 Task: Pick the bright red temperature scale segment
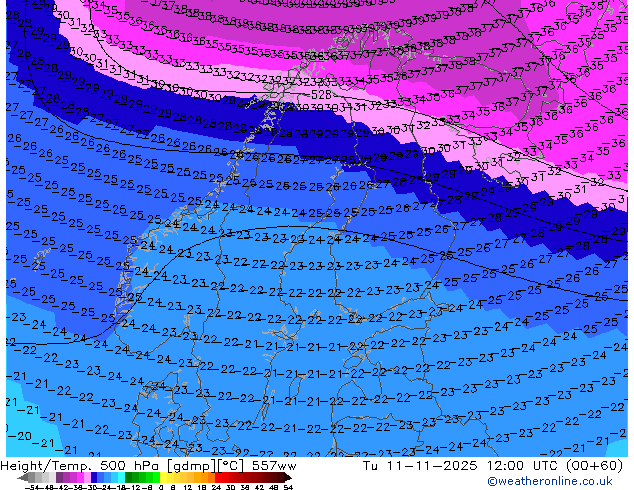pos(218,478)
